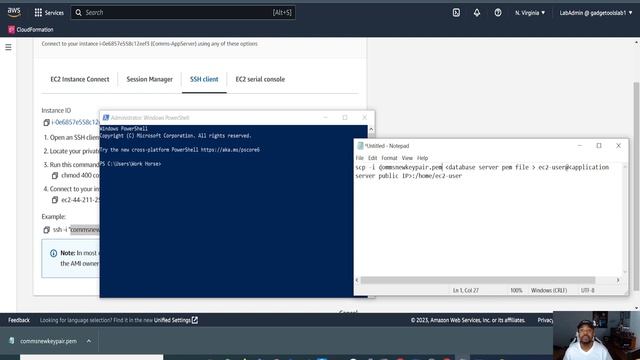Open Notepad View menu
The image size is (640, 360).
[407, 158]
